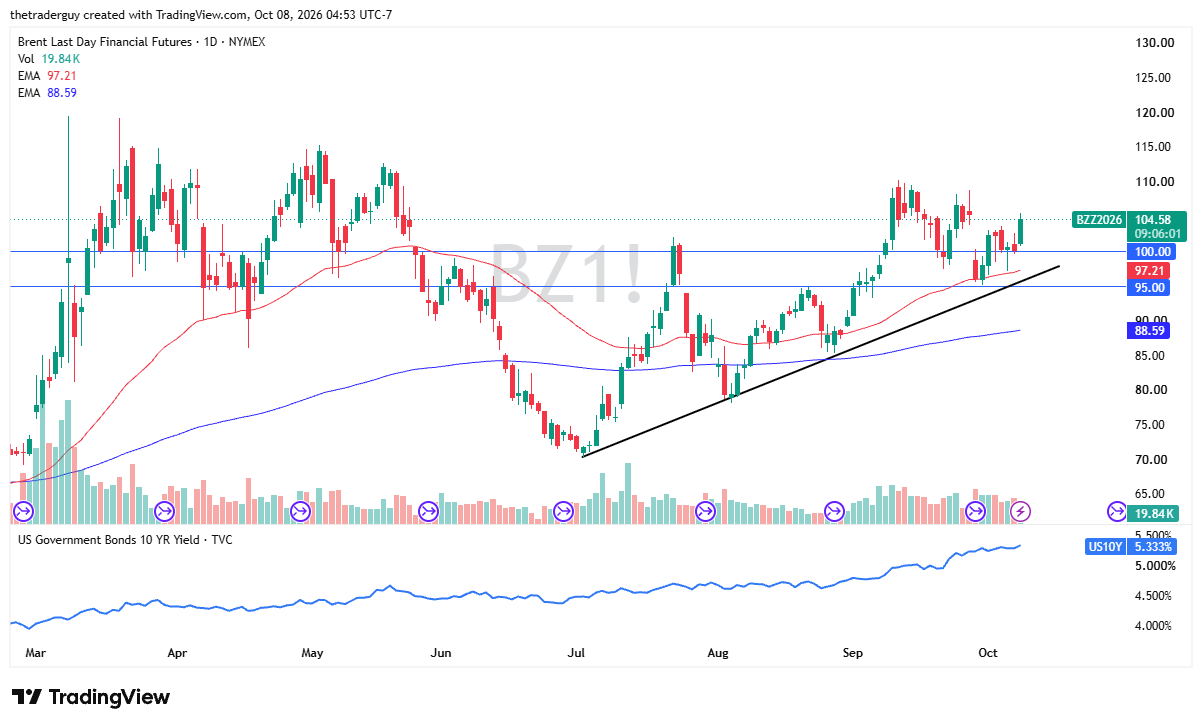The image size is (1202, 727).
Task: Click the TradingView logo at the bottom
Action: (x=91, y=697)
